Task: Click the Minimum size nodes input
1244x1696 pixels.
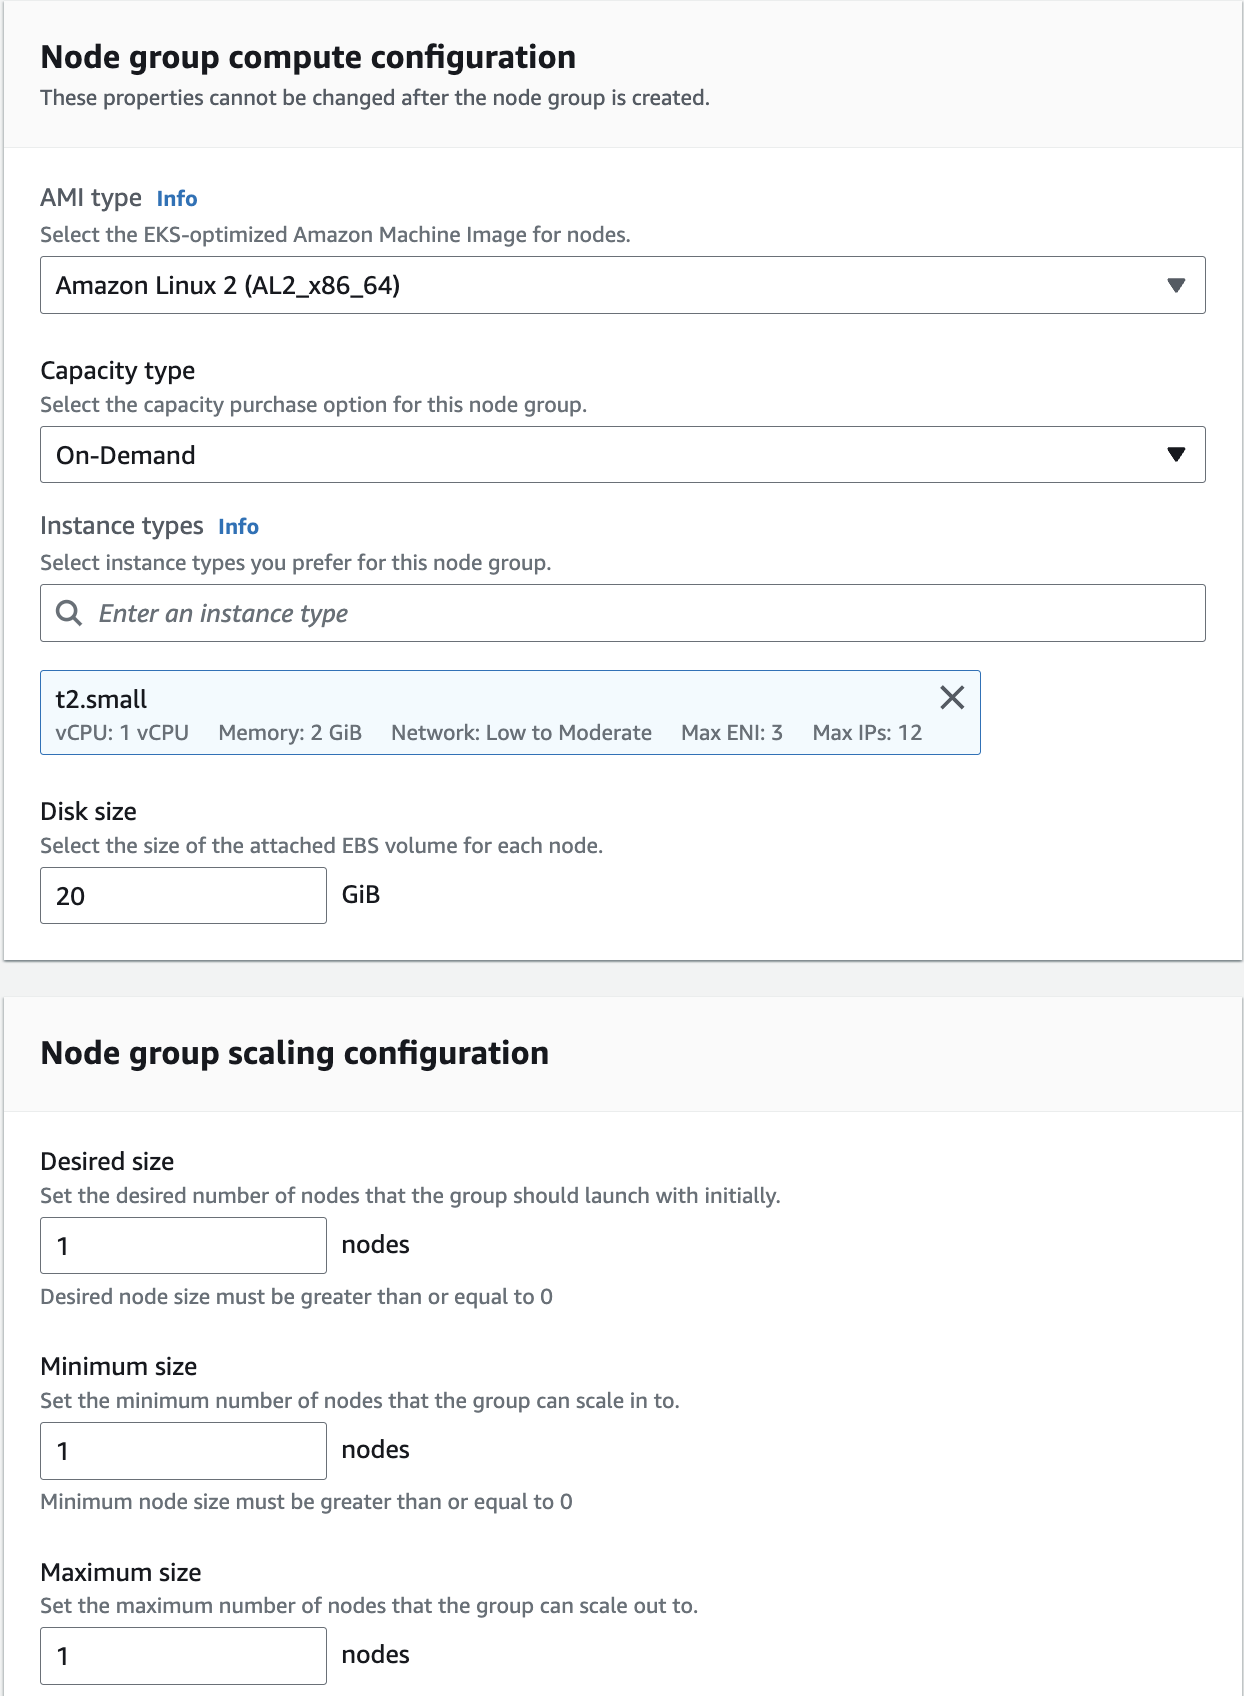Action: point(183,1450)
